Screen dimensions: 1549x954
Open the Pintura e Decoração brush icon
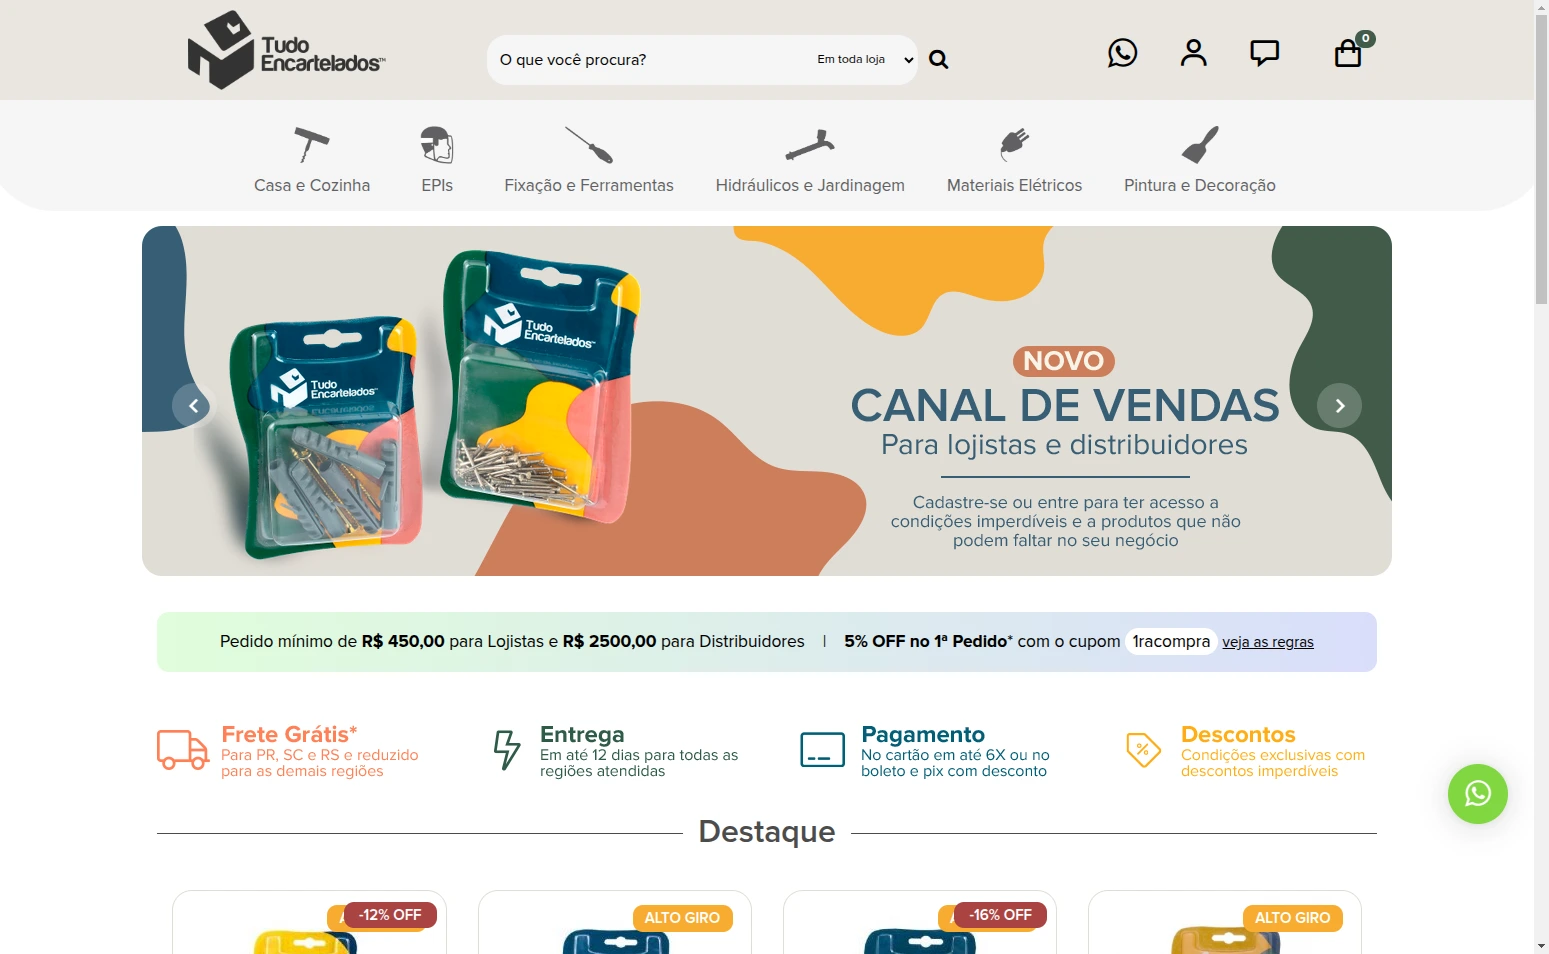(x=1200, y=145)
